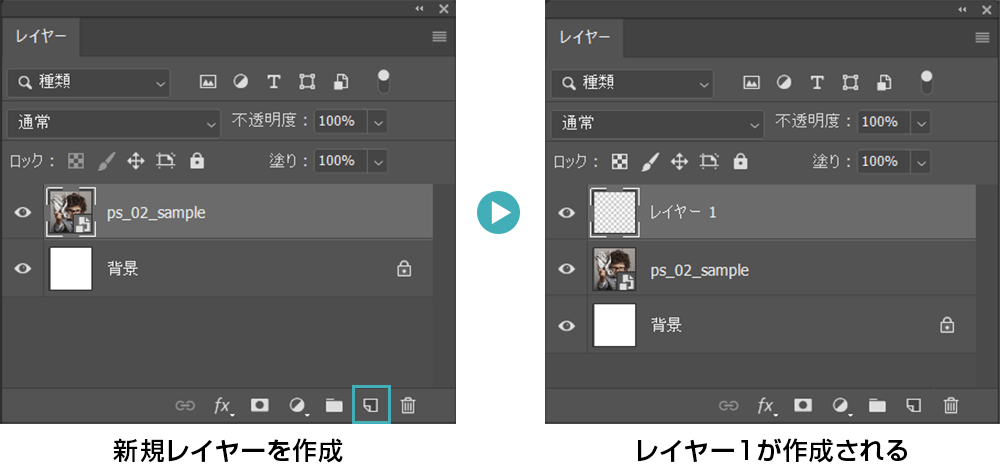Hide レイヤー 1 in right panel
This screenshot has width=1000, height=465.
[x=566, y=212]
